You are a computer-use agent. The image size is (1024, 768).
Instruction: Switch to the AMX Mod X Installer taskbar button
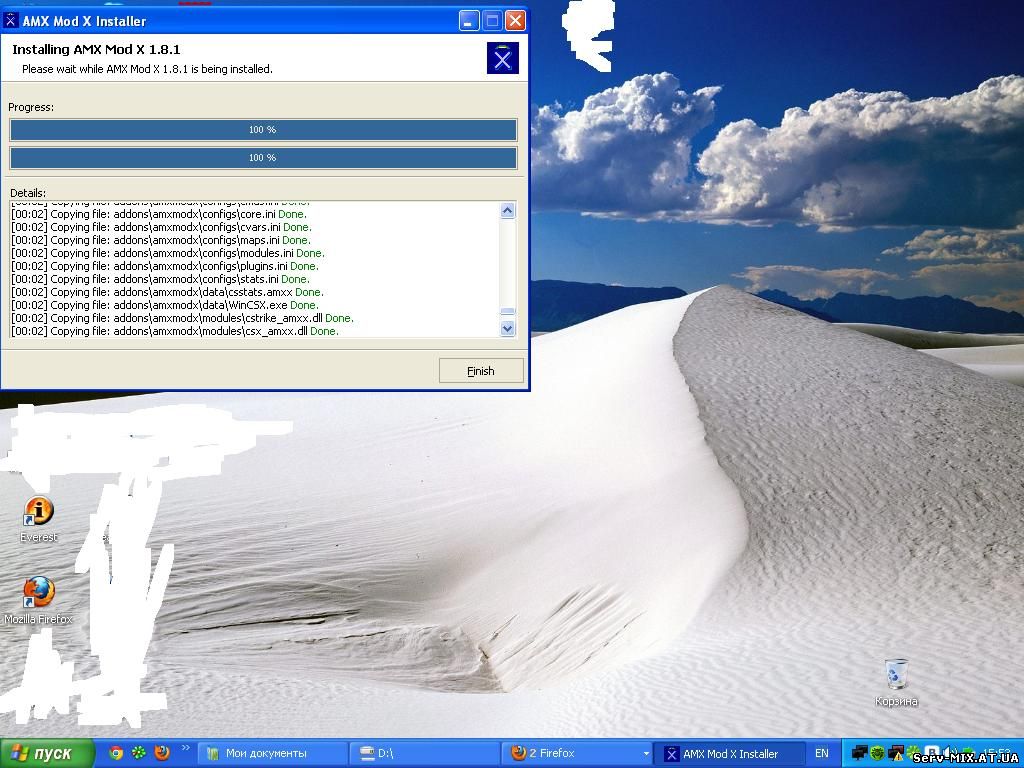(730, 753)
